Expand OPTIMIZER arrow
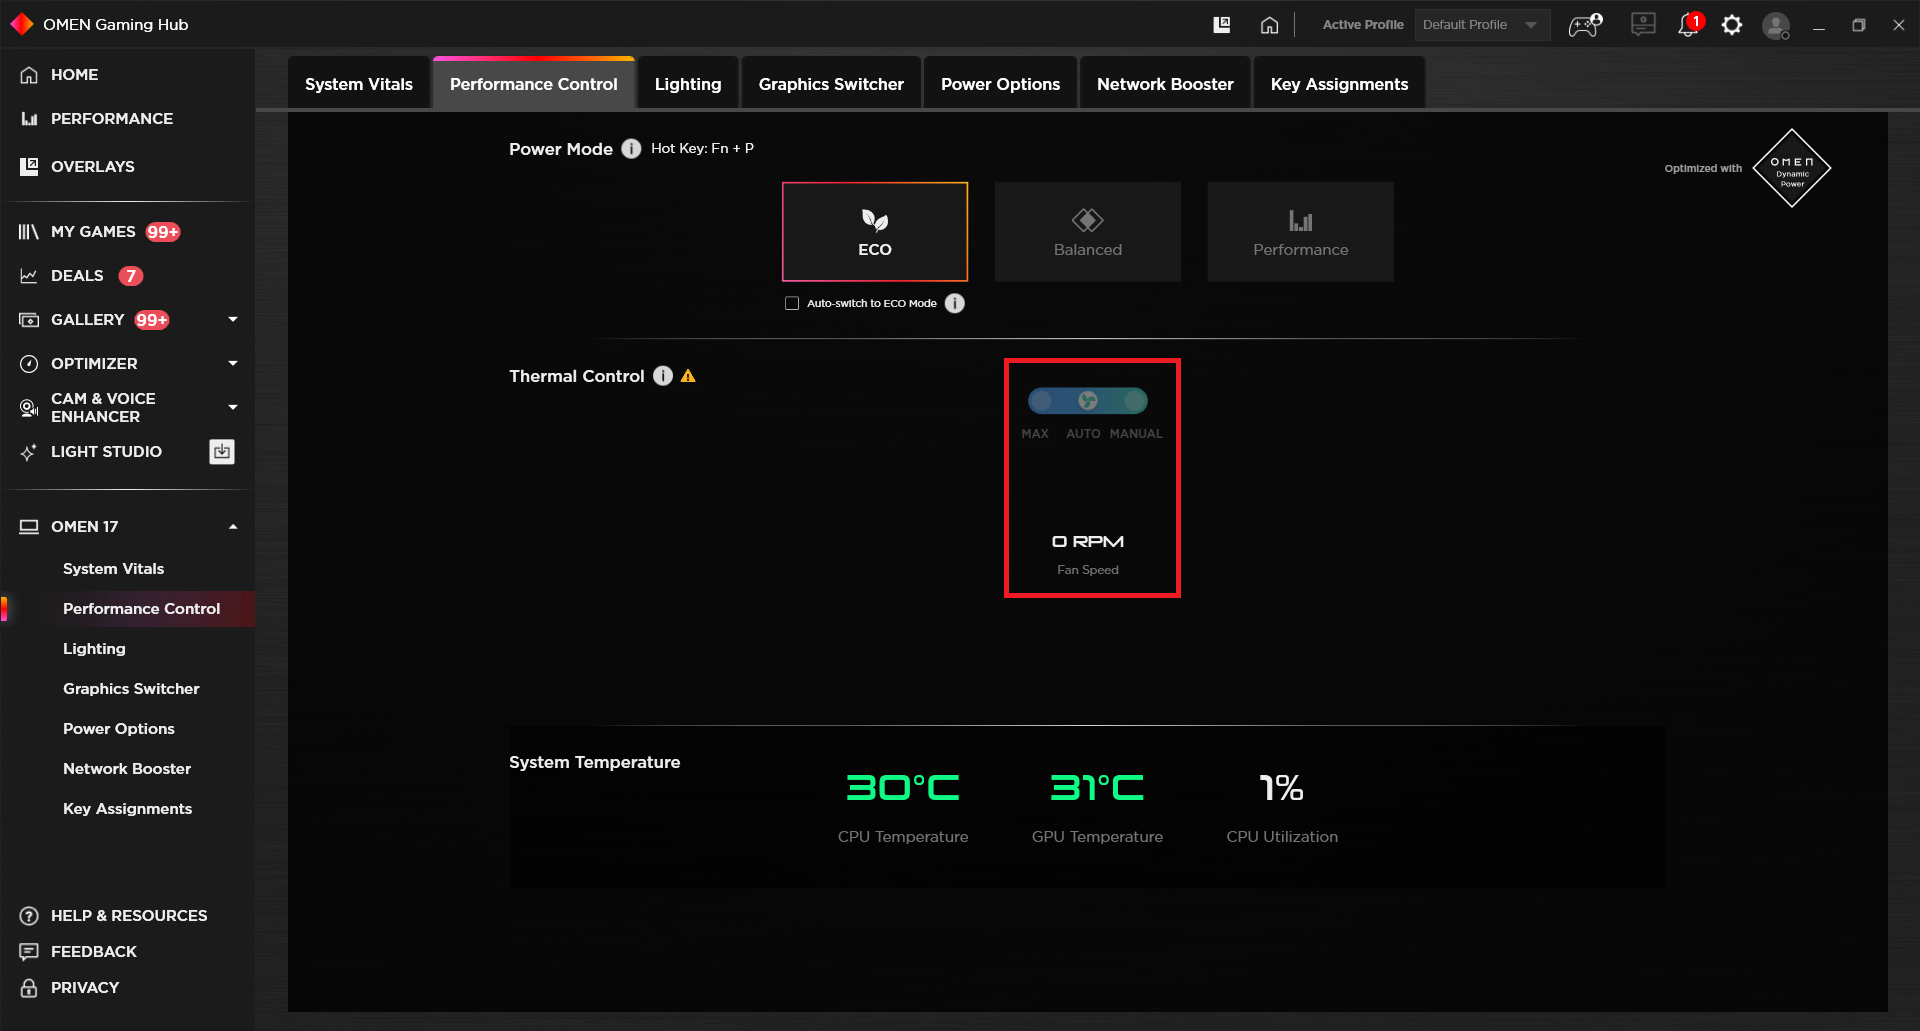 pos(233,364)
